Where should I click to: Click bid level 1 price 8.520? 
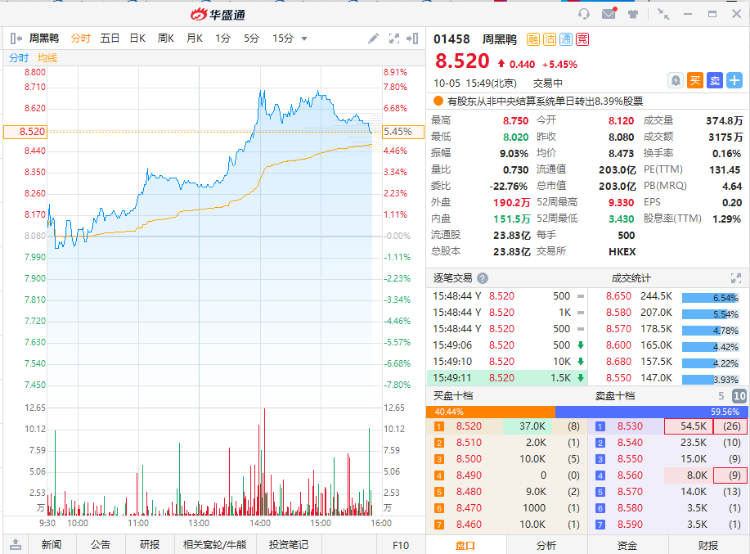click(469, 426)
